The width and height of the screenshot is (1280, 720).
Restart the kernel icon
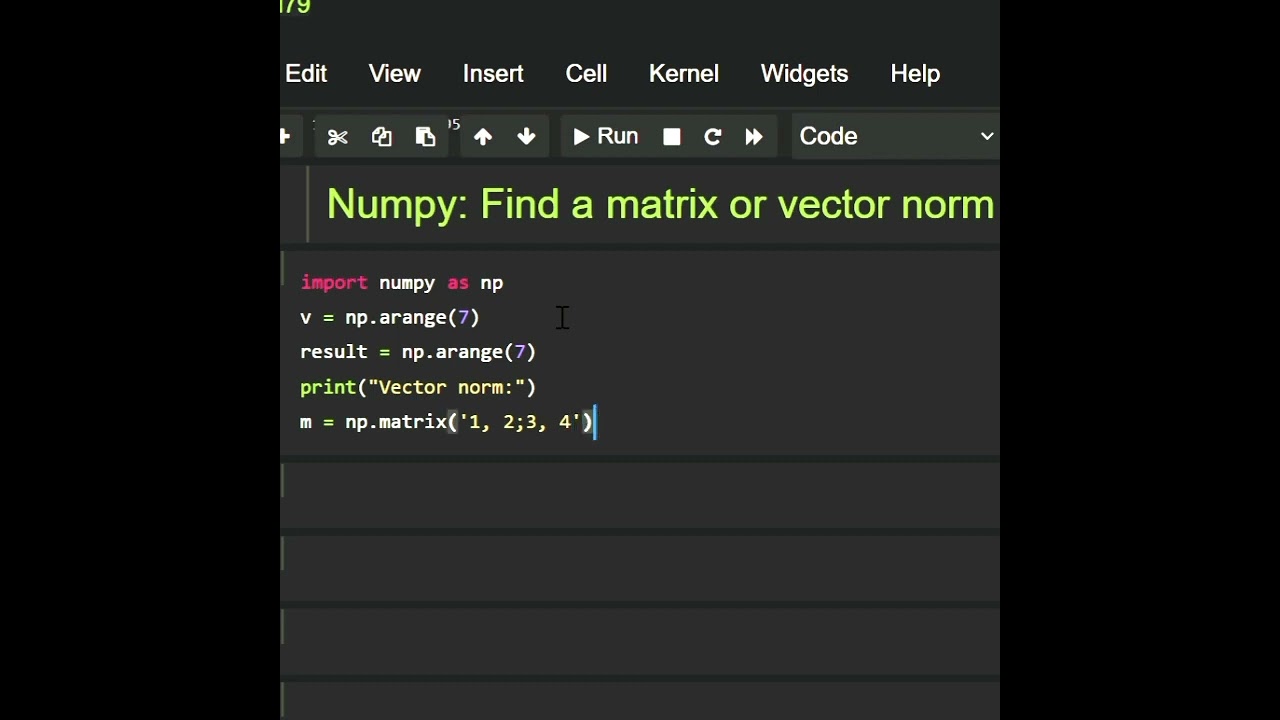coord(713,137)
